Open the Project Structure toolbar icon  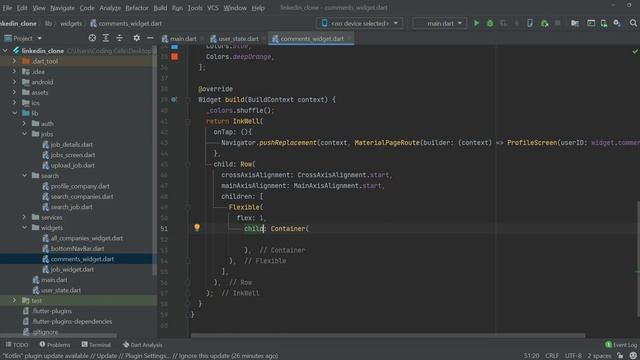(575, 23)
